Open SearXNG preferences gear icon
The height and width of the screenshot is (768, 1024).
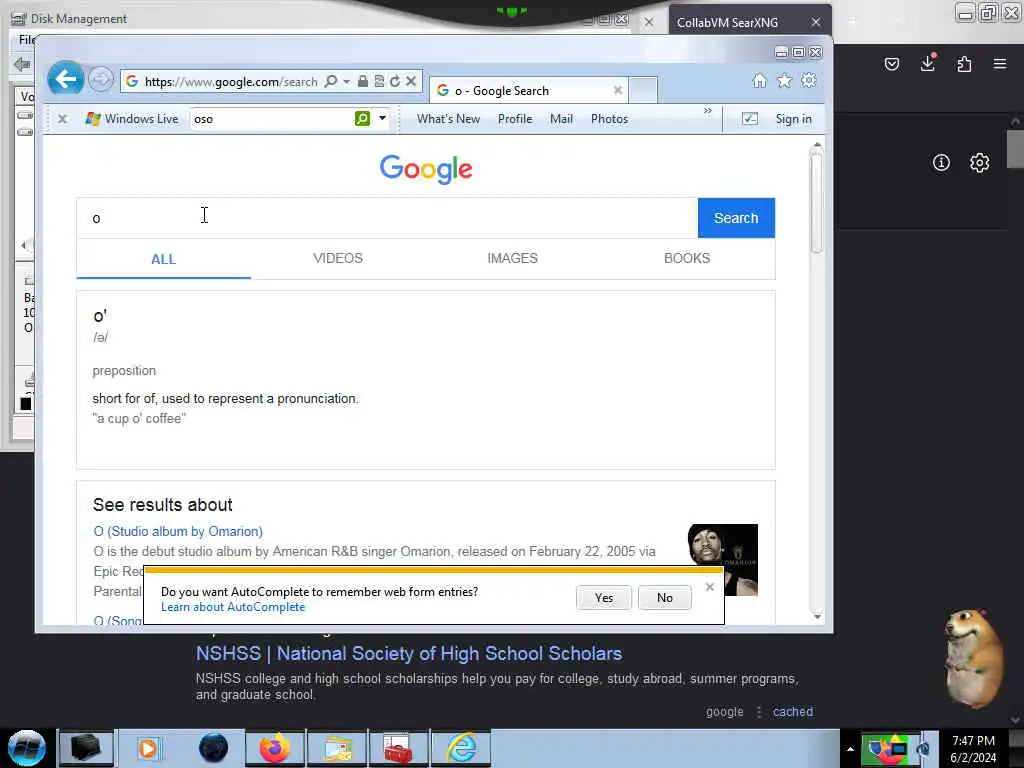point(980,163)
